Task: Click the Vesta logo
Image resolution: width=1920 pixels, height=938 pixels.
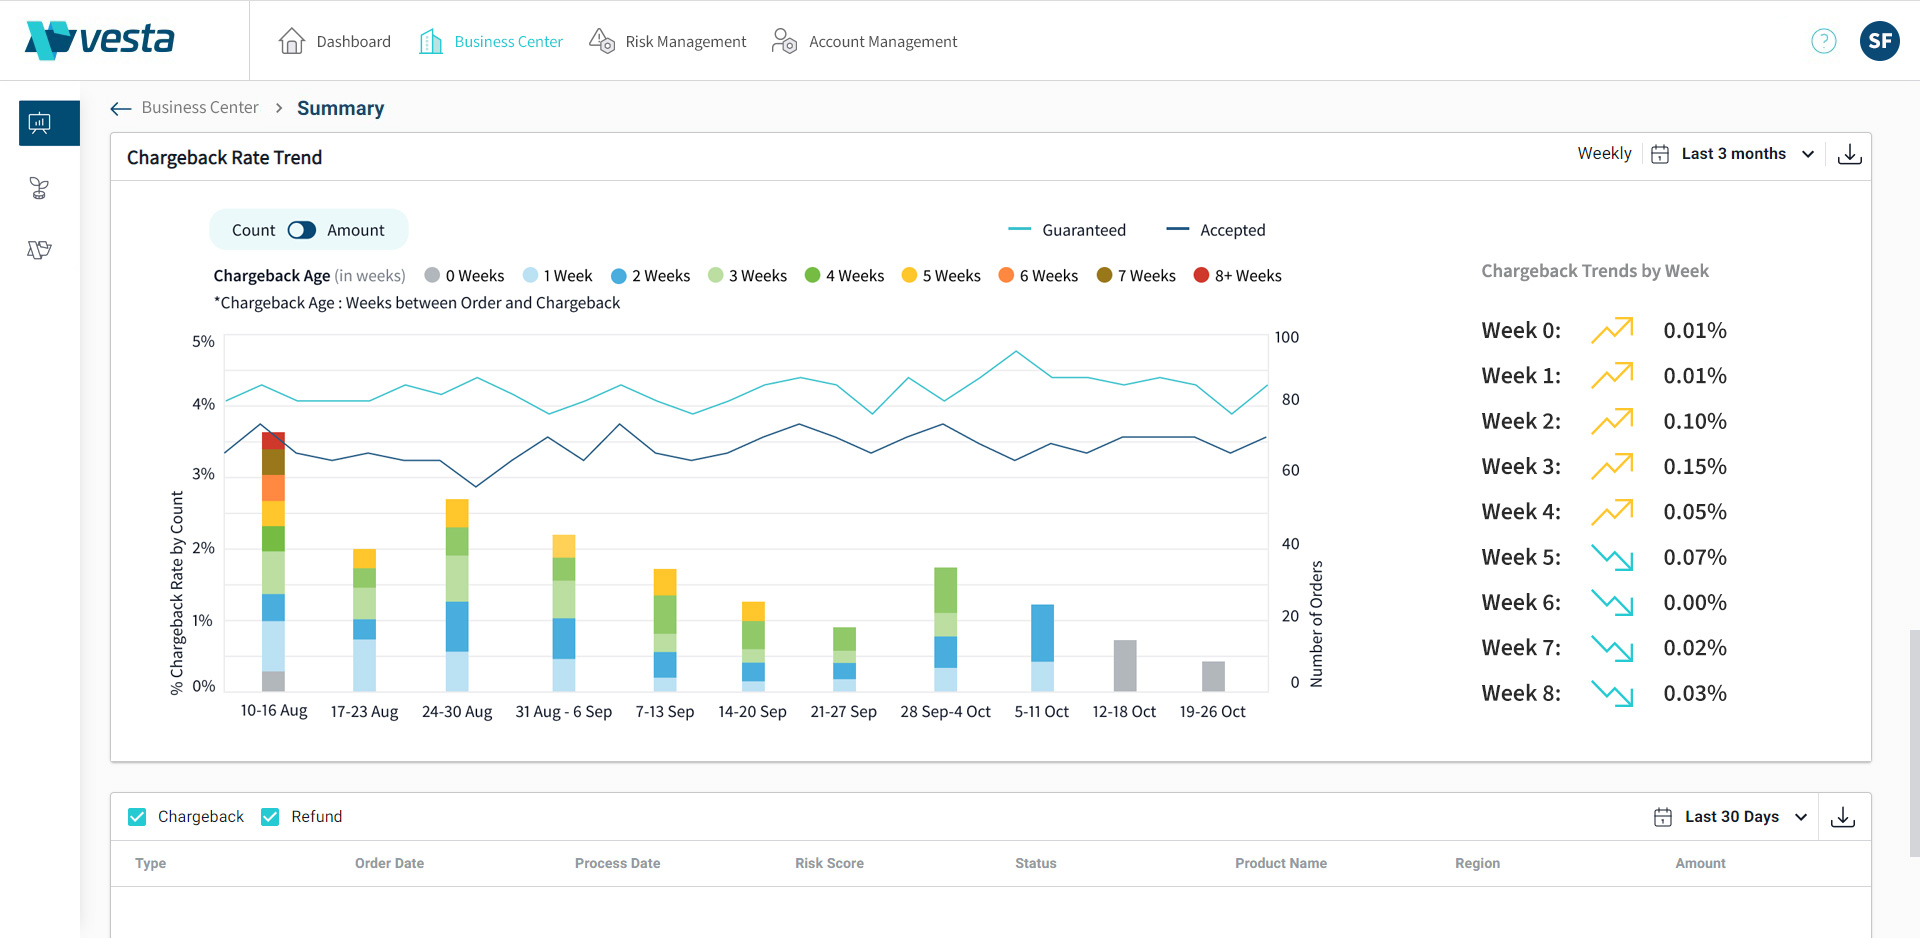Action: click(99, 40)
